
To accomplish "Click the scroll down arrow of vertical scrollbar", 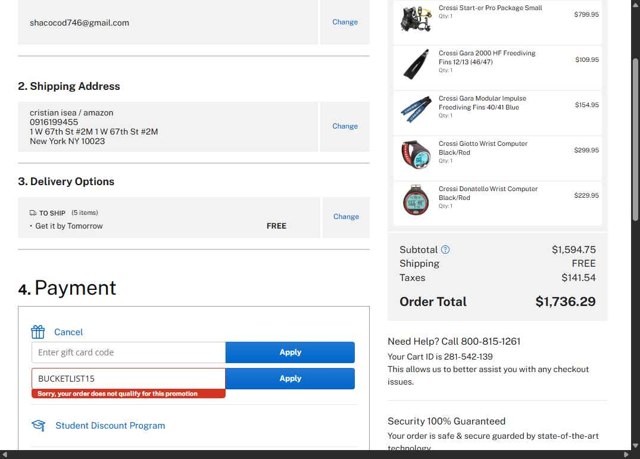I will coord(635,446).
